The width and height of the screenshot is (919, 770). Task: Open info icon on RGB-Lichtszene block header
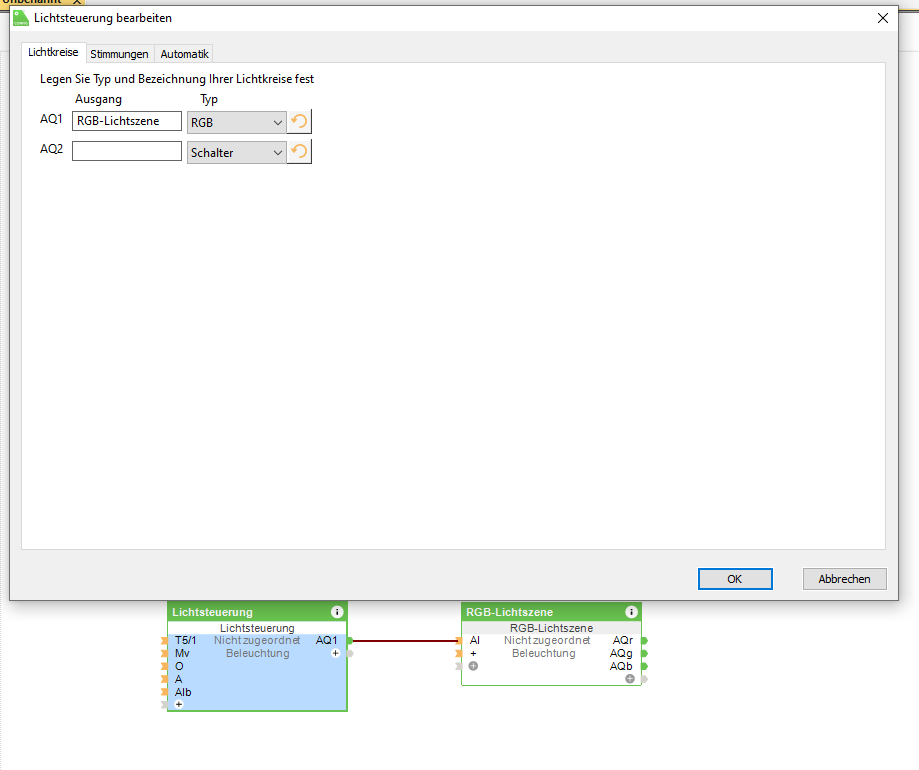click(x=631, y=612)
